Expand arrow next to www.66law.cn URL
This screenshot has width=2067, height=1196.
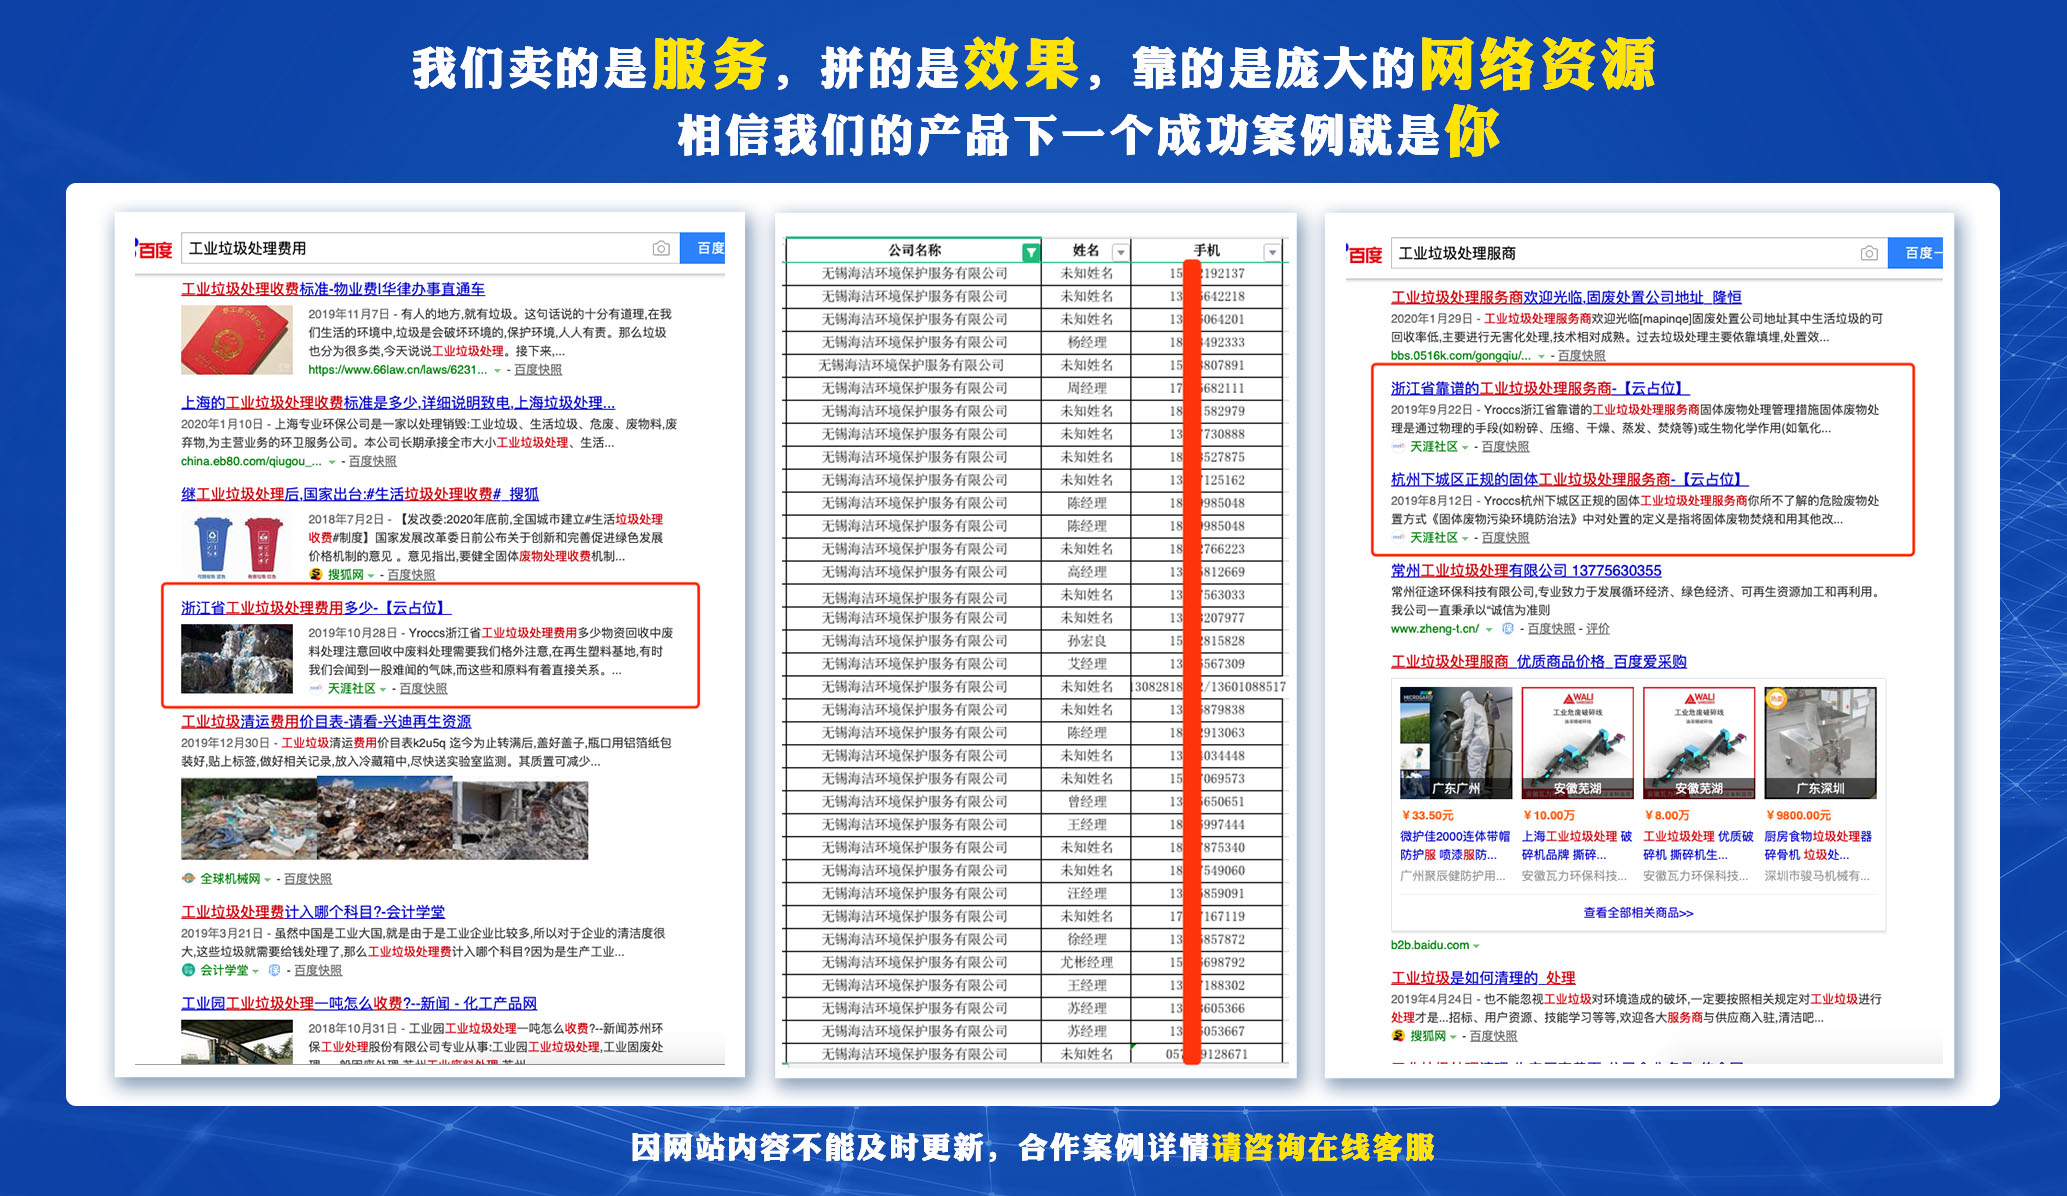pyautogui.click(x=497, y=370)
